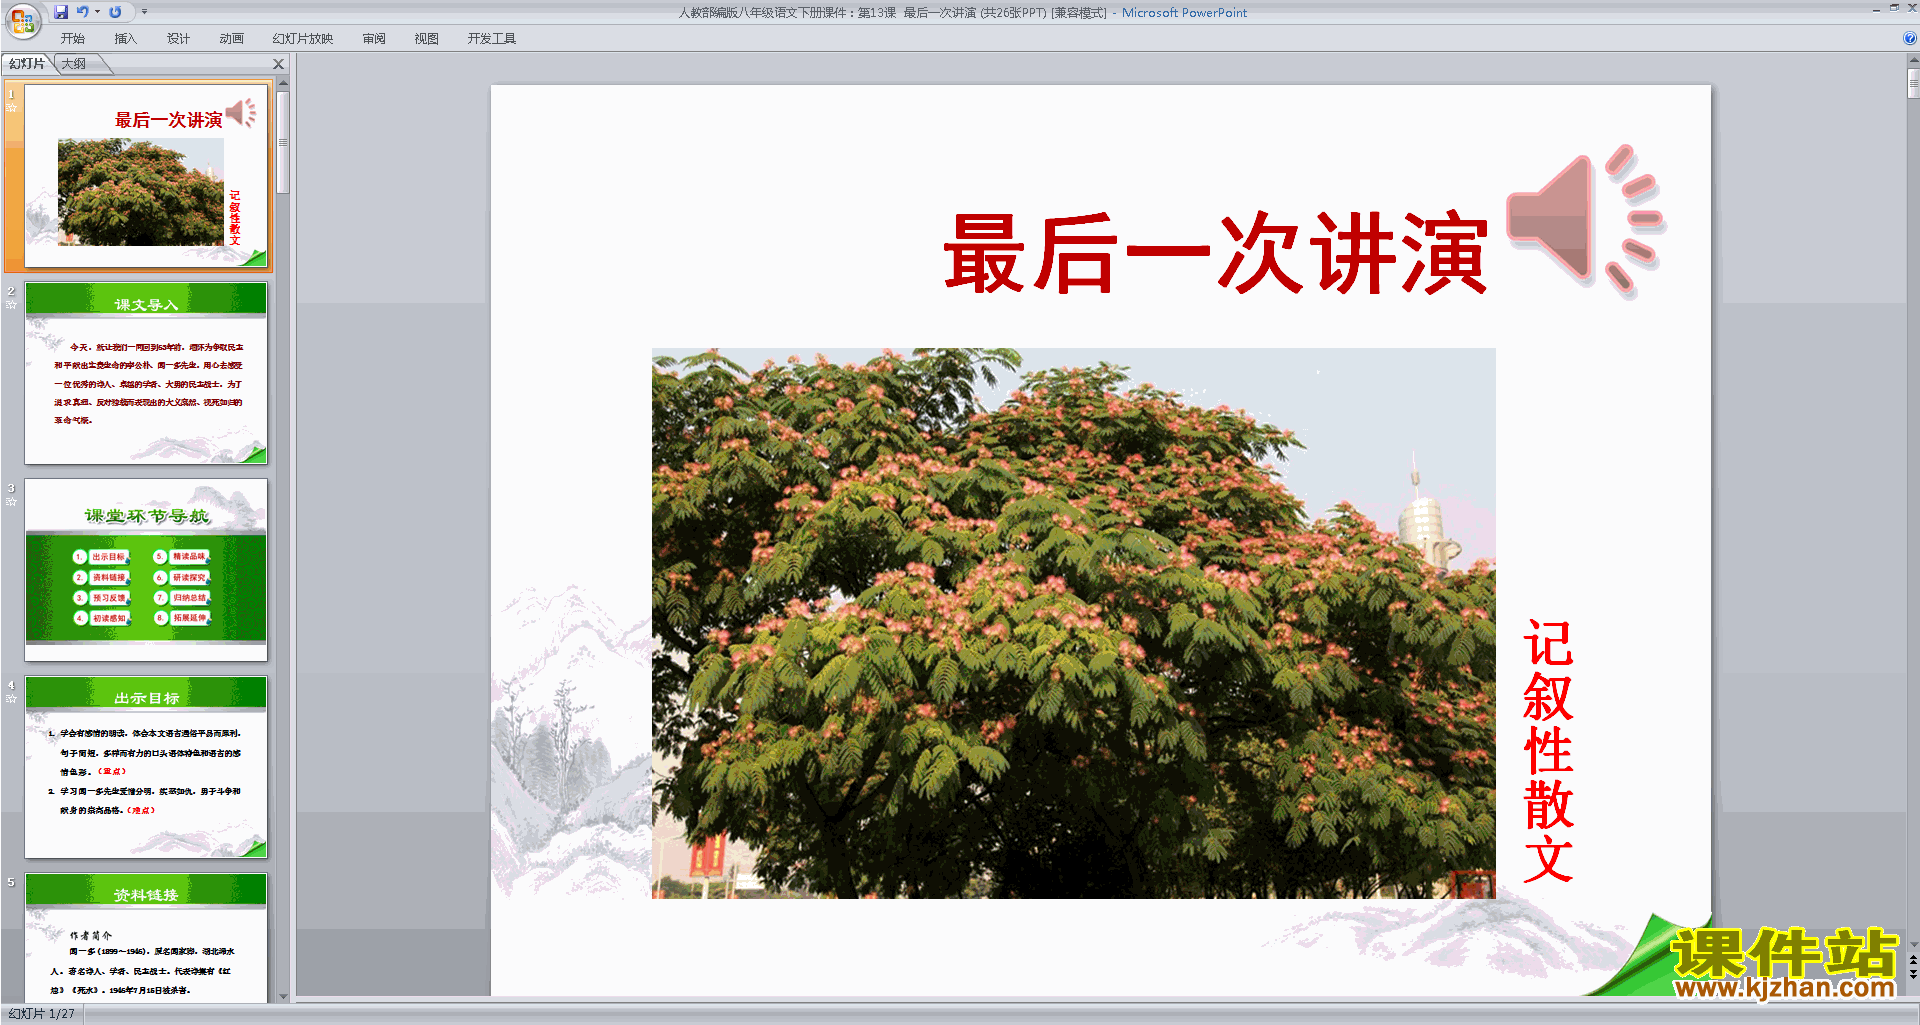The image size is (1920, 1025).
Task: Open the Undo history dropdown arrow
Action: click(x=97, y=12)
